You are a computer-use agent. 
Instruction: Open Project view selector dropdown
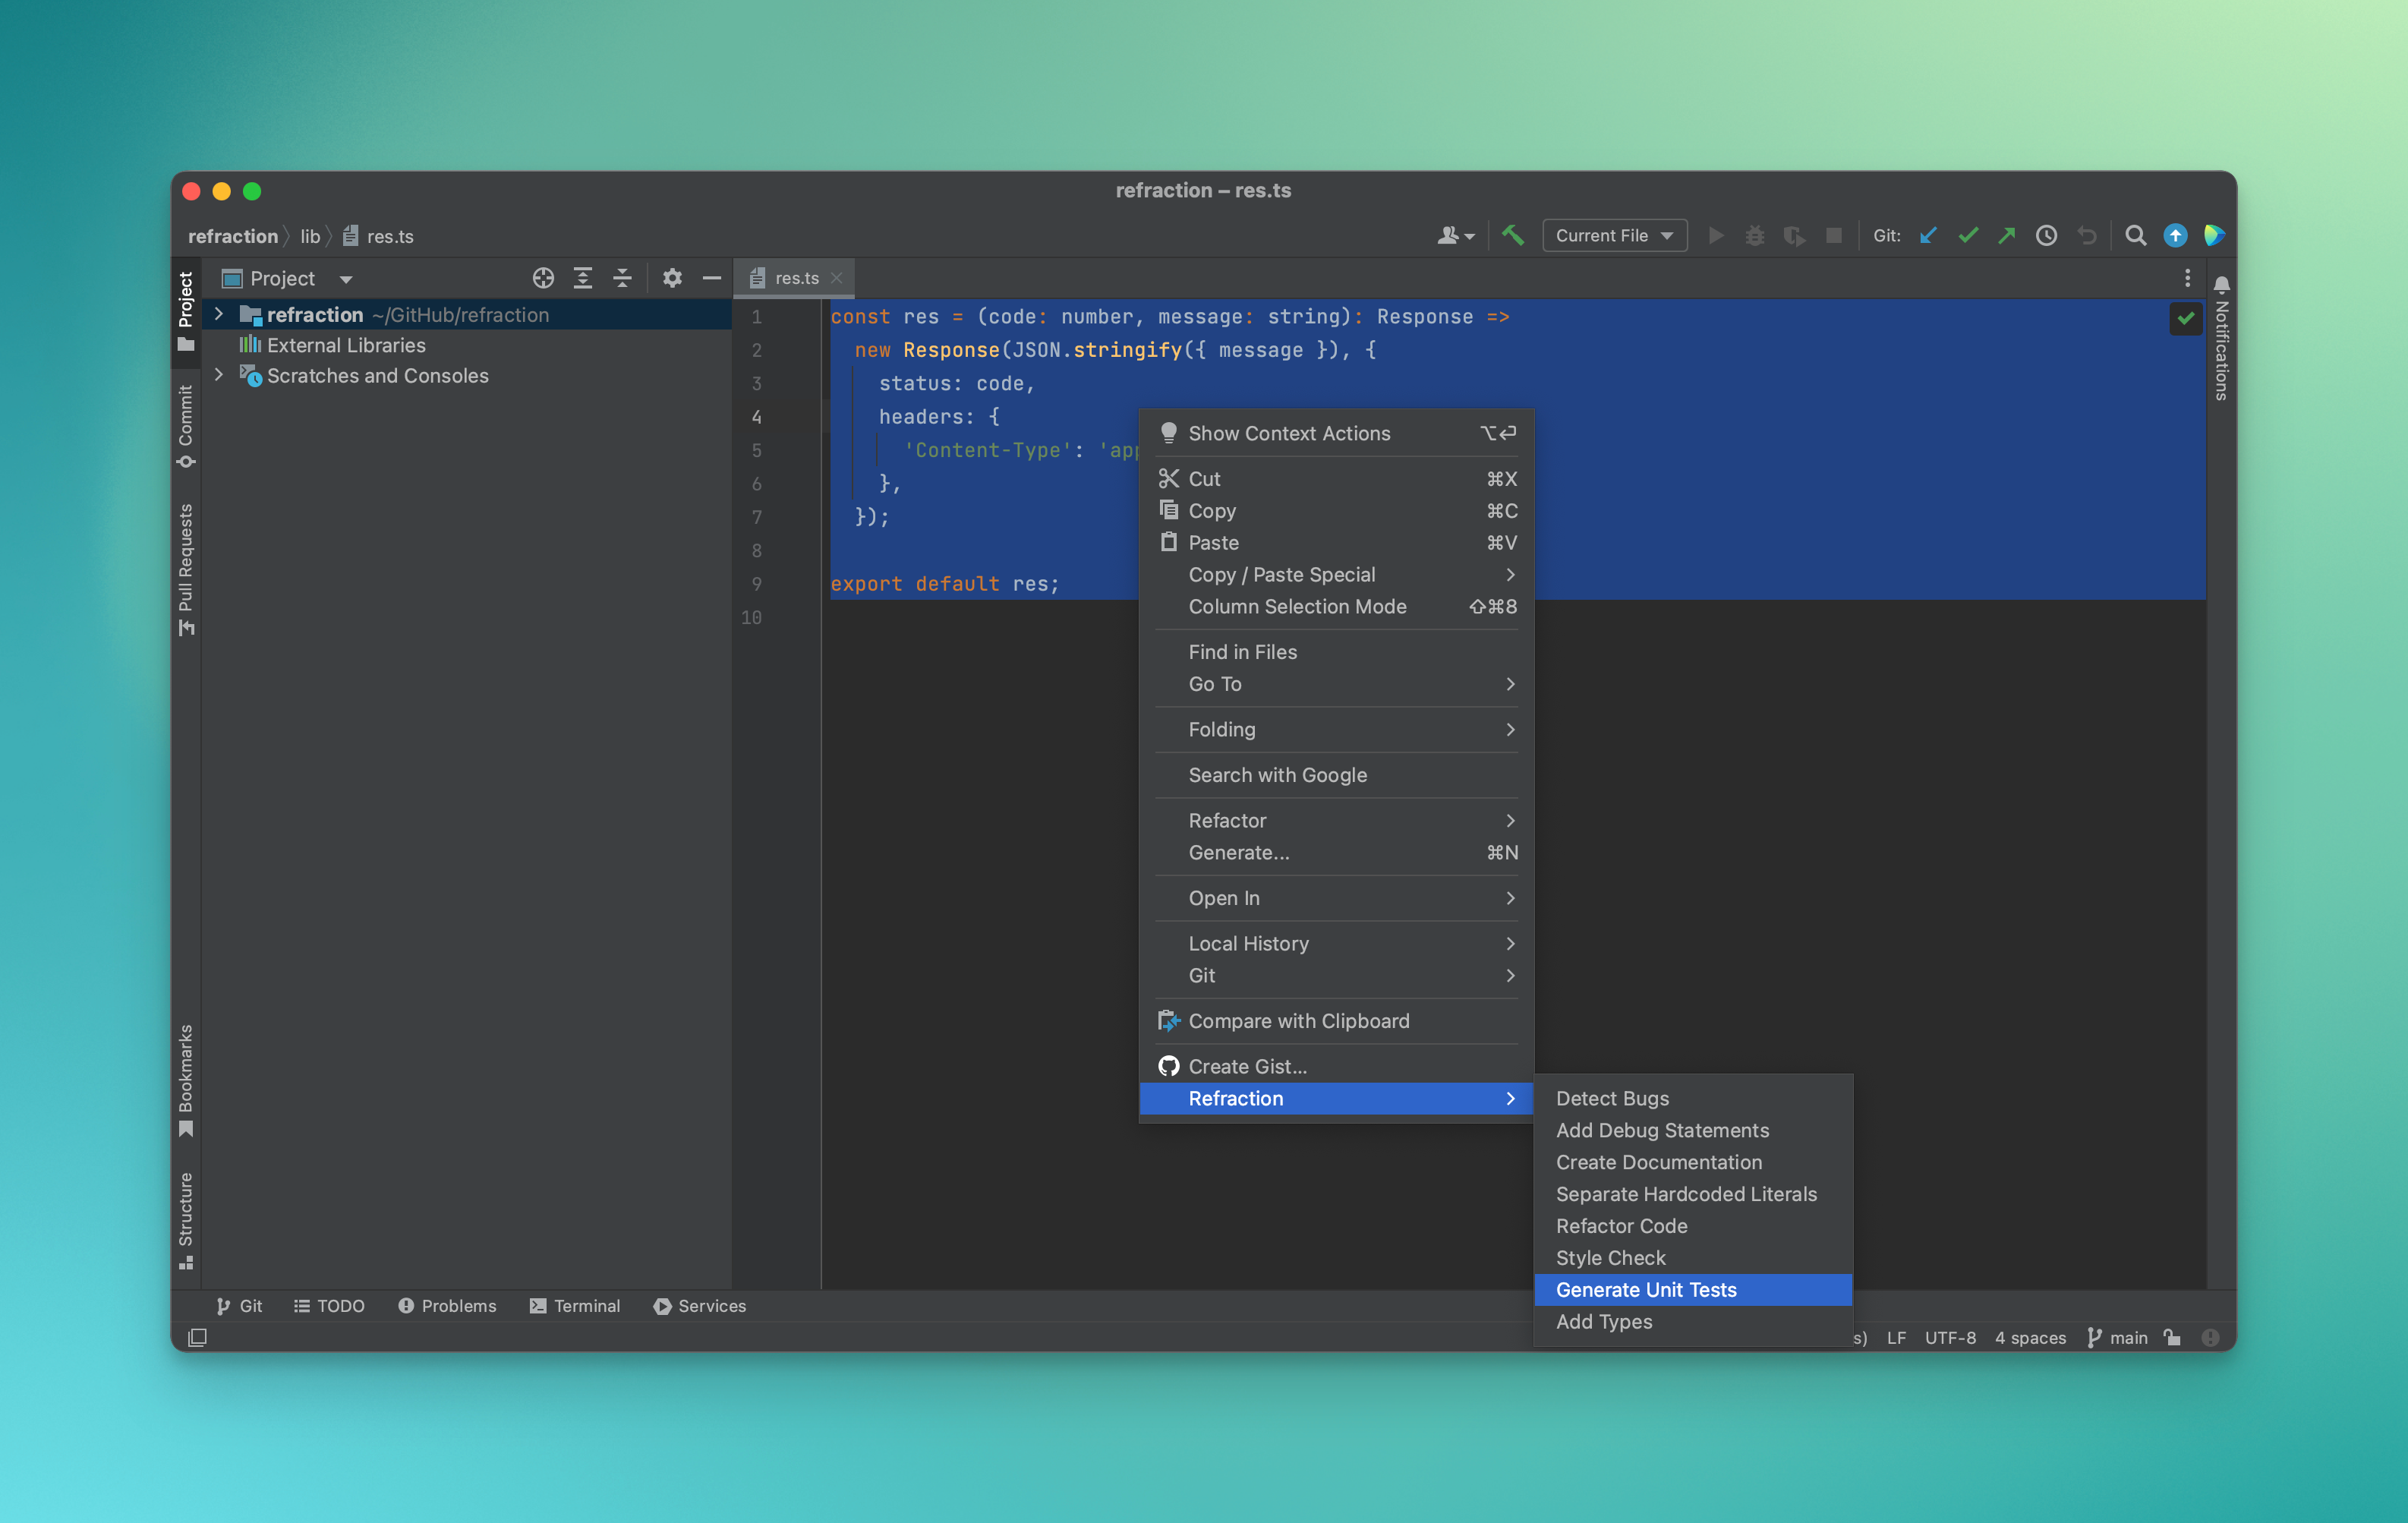pos(286,278)
